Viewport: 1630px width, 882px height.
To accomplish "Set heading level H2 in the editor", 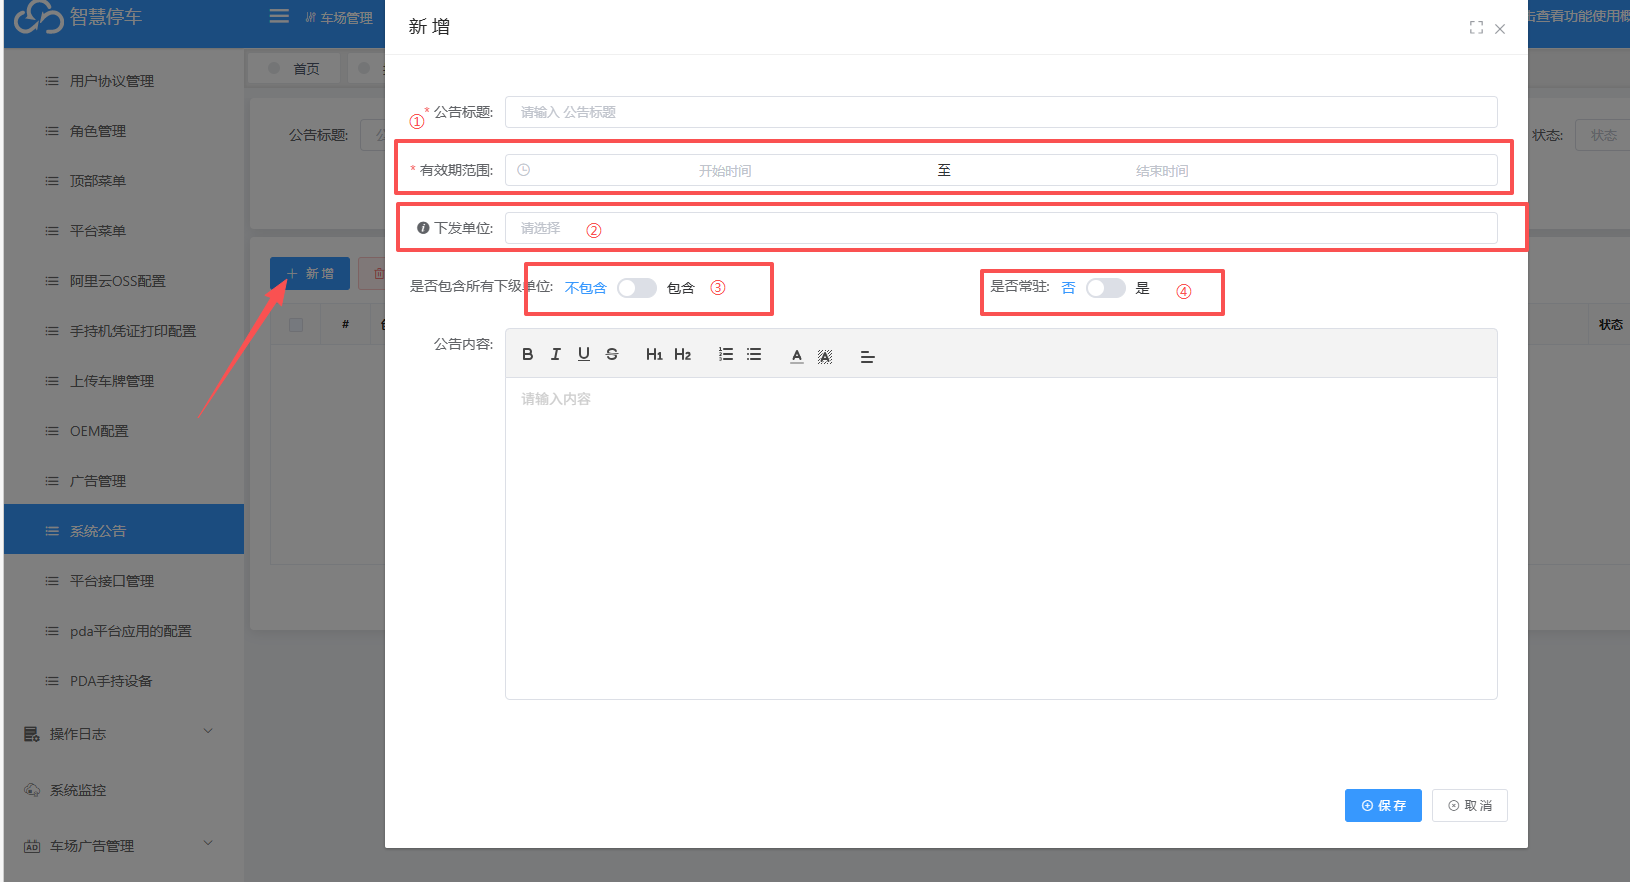I will click(x=683, y=354).
